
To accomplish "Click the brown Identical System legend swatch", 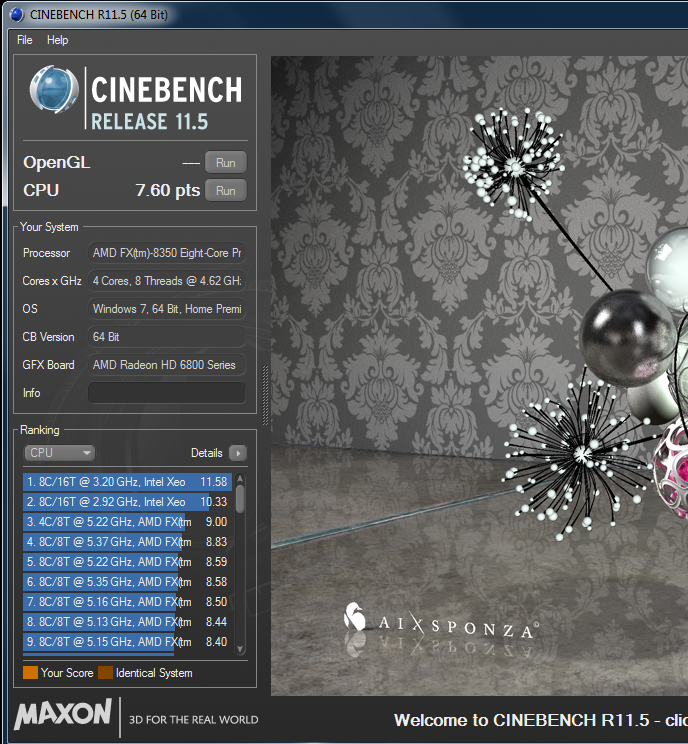I will pos(105,673).
